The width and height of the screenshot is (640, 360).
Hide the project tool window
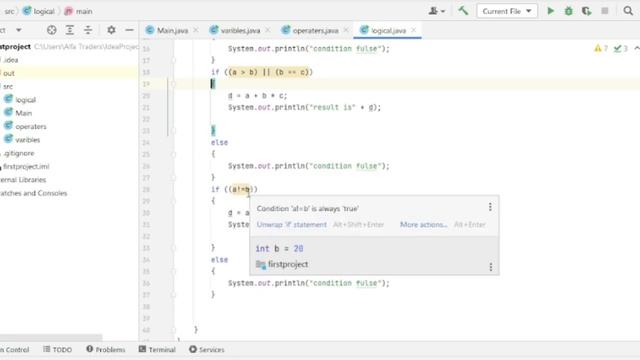[129, 30]
